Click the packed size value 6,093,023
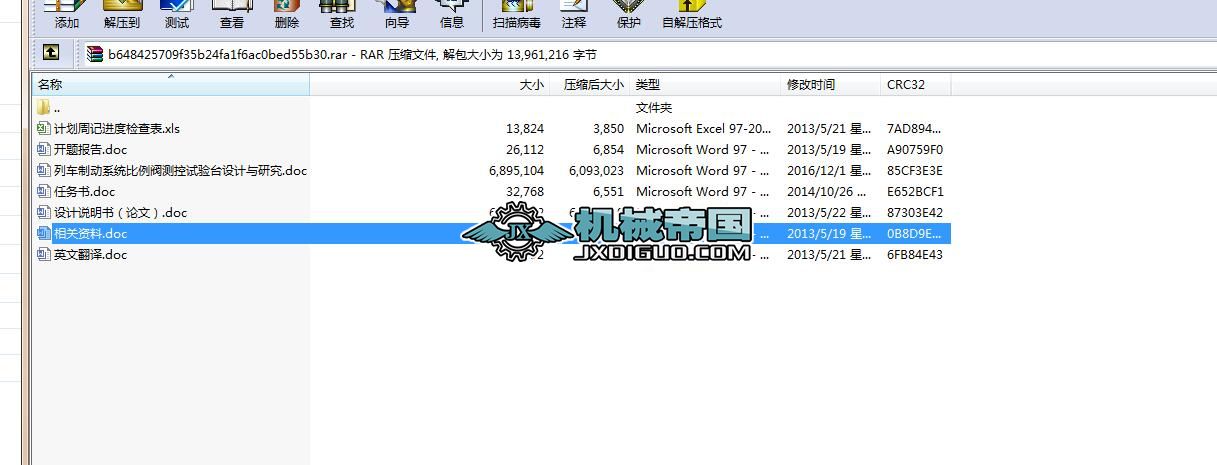The image size is (1217, 465). click(x=596, y=170)
